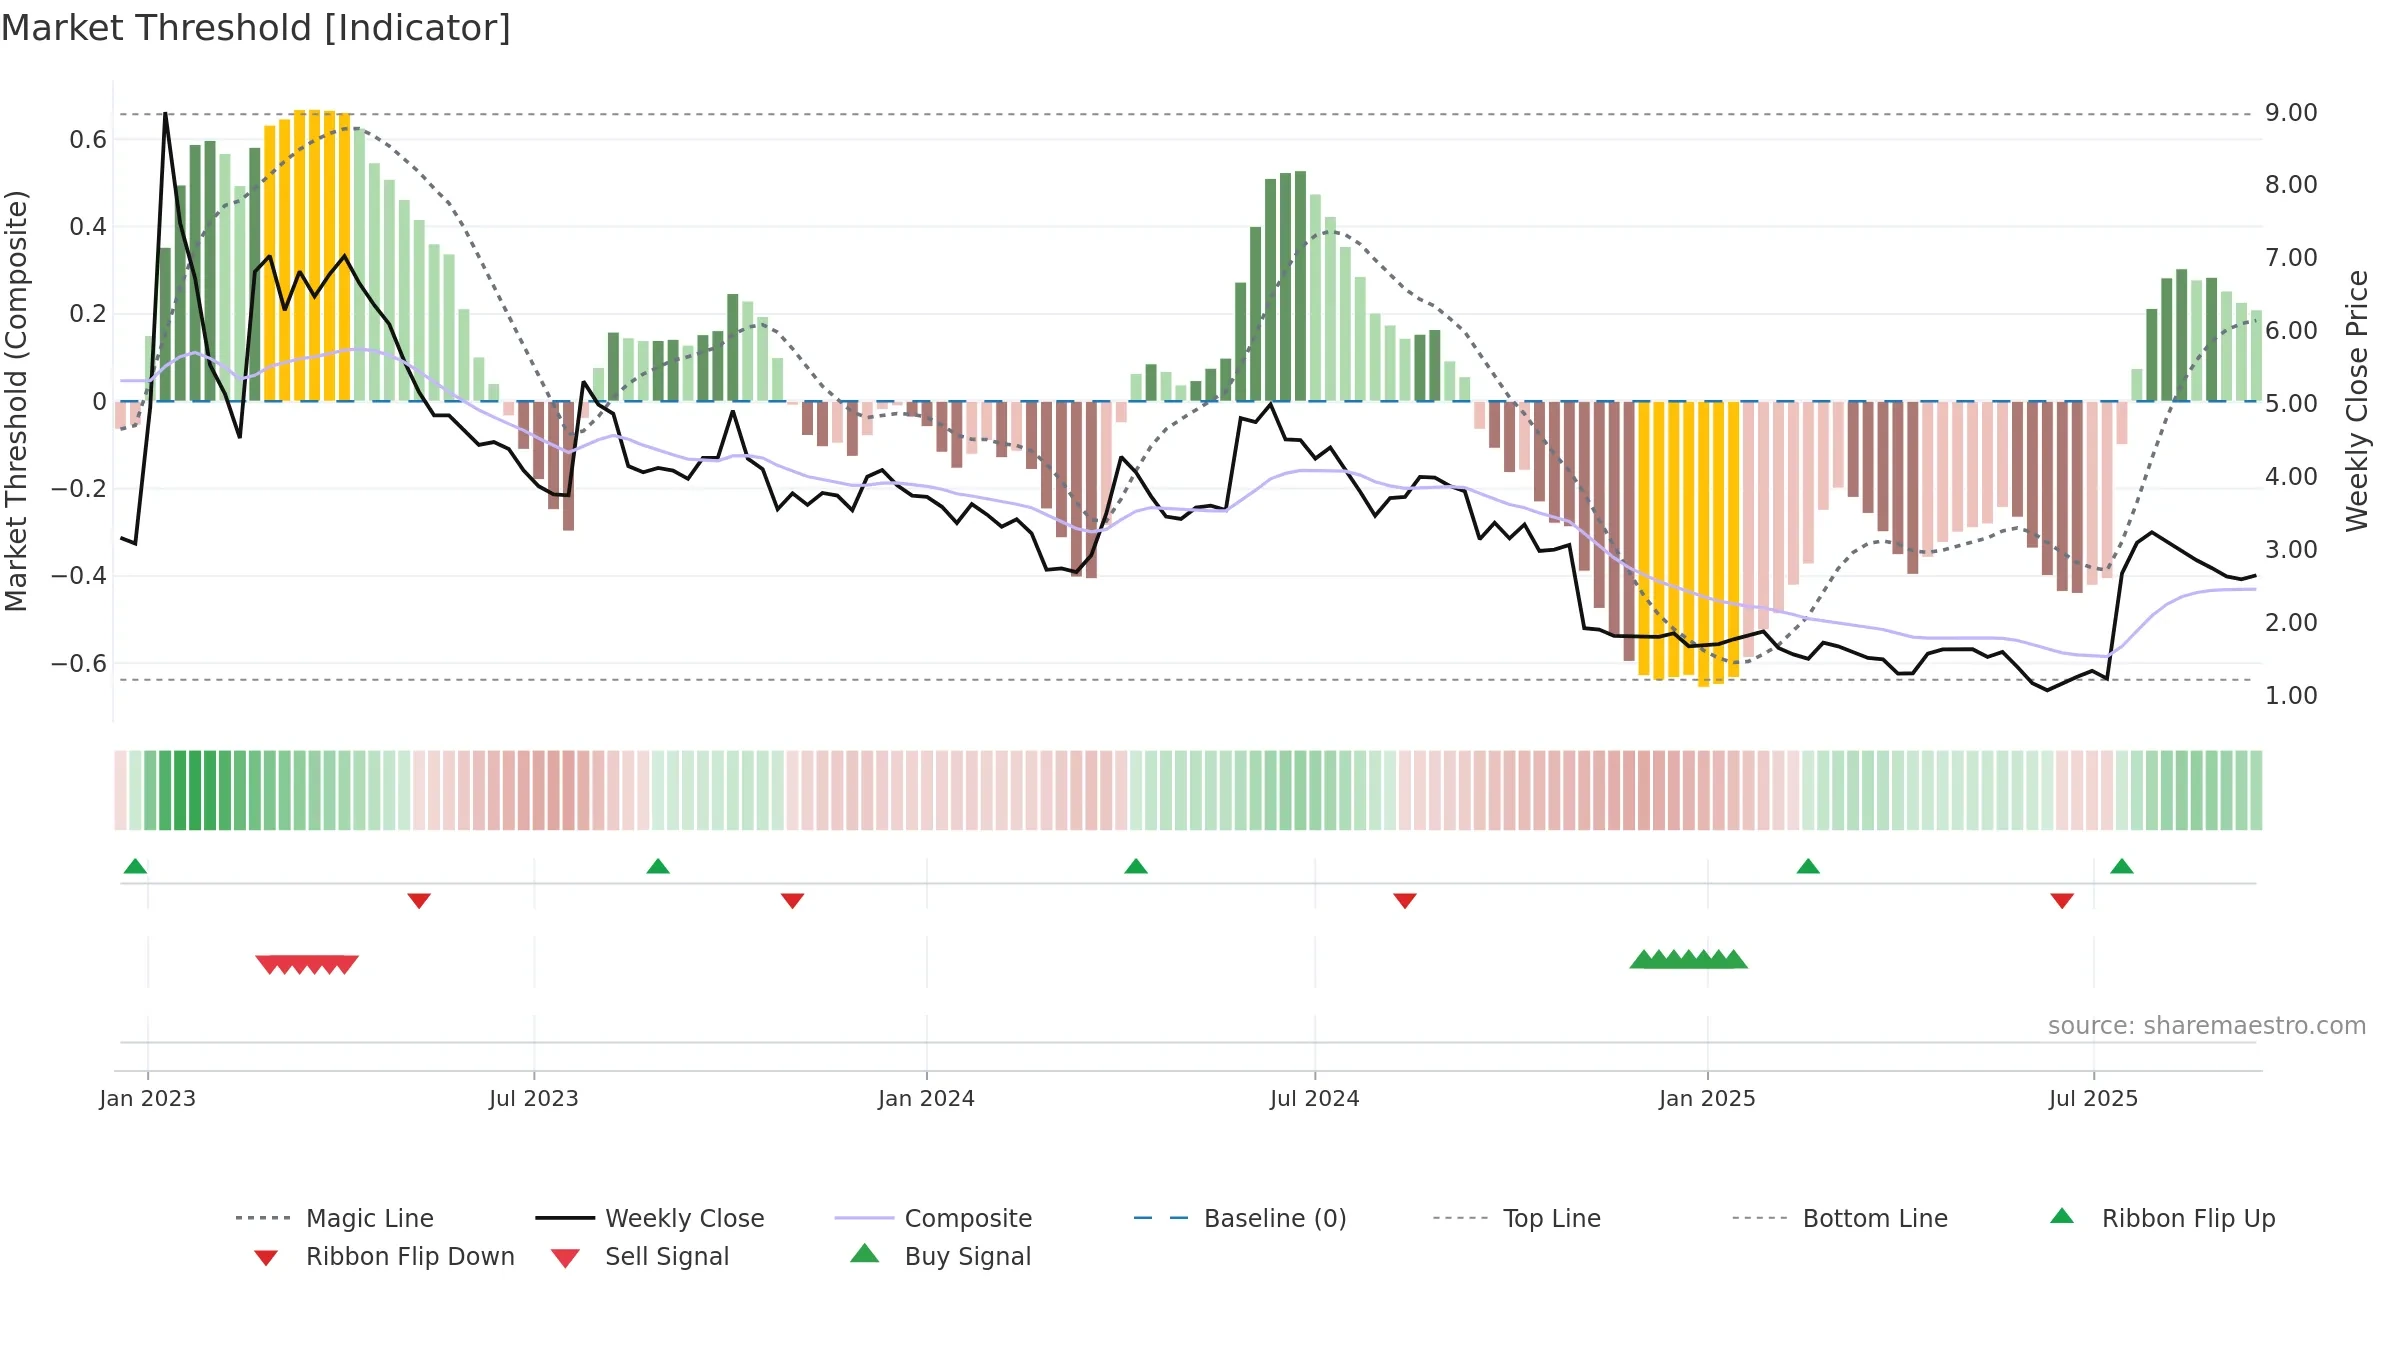Click the 9.00 price axis tick
2400x1350 pixels.
click(2291, 112)
